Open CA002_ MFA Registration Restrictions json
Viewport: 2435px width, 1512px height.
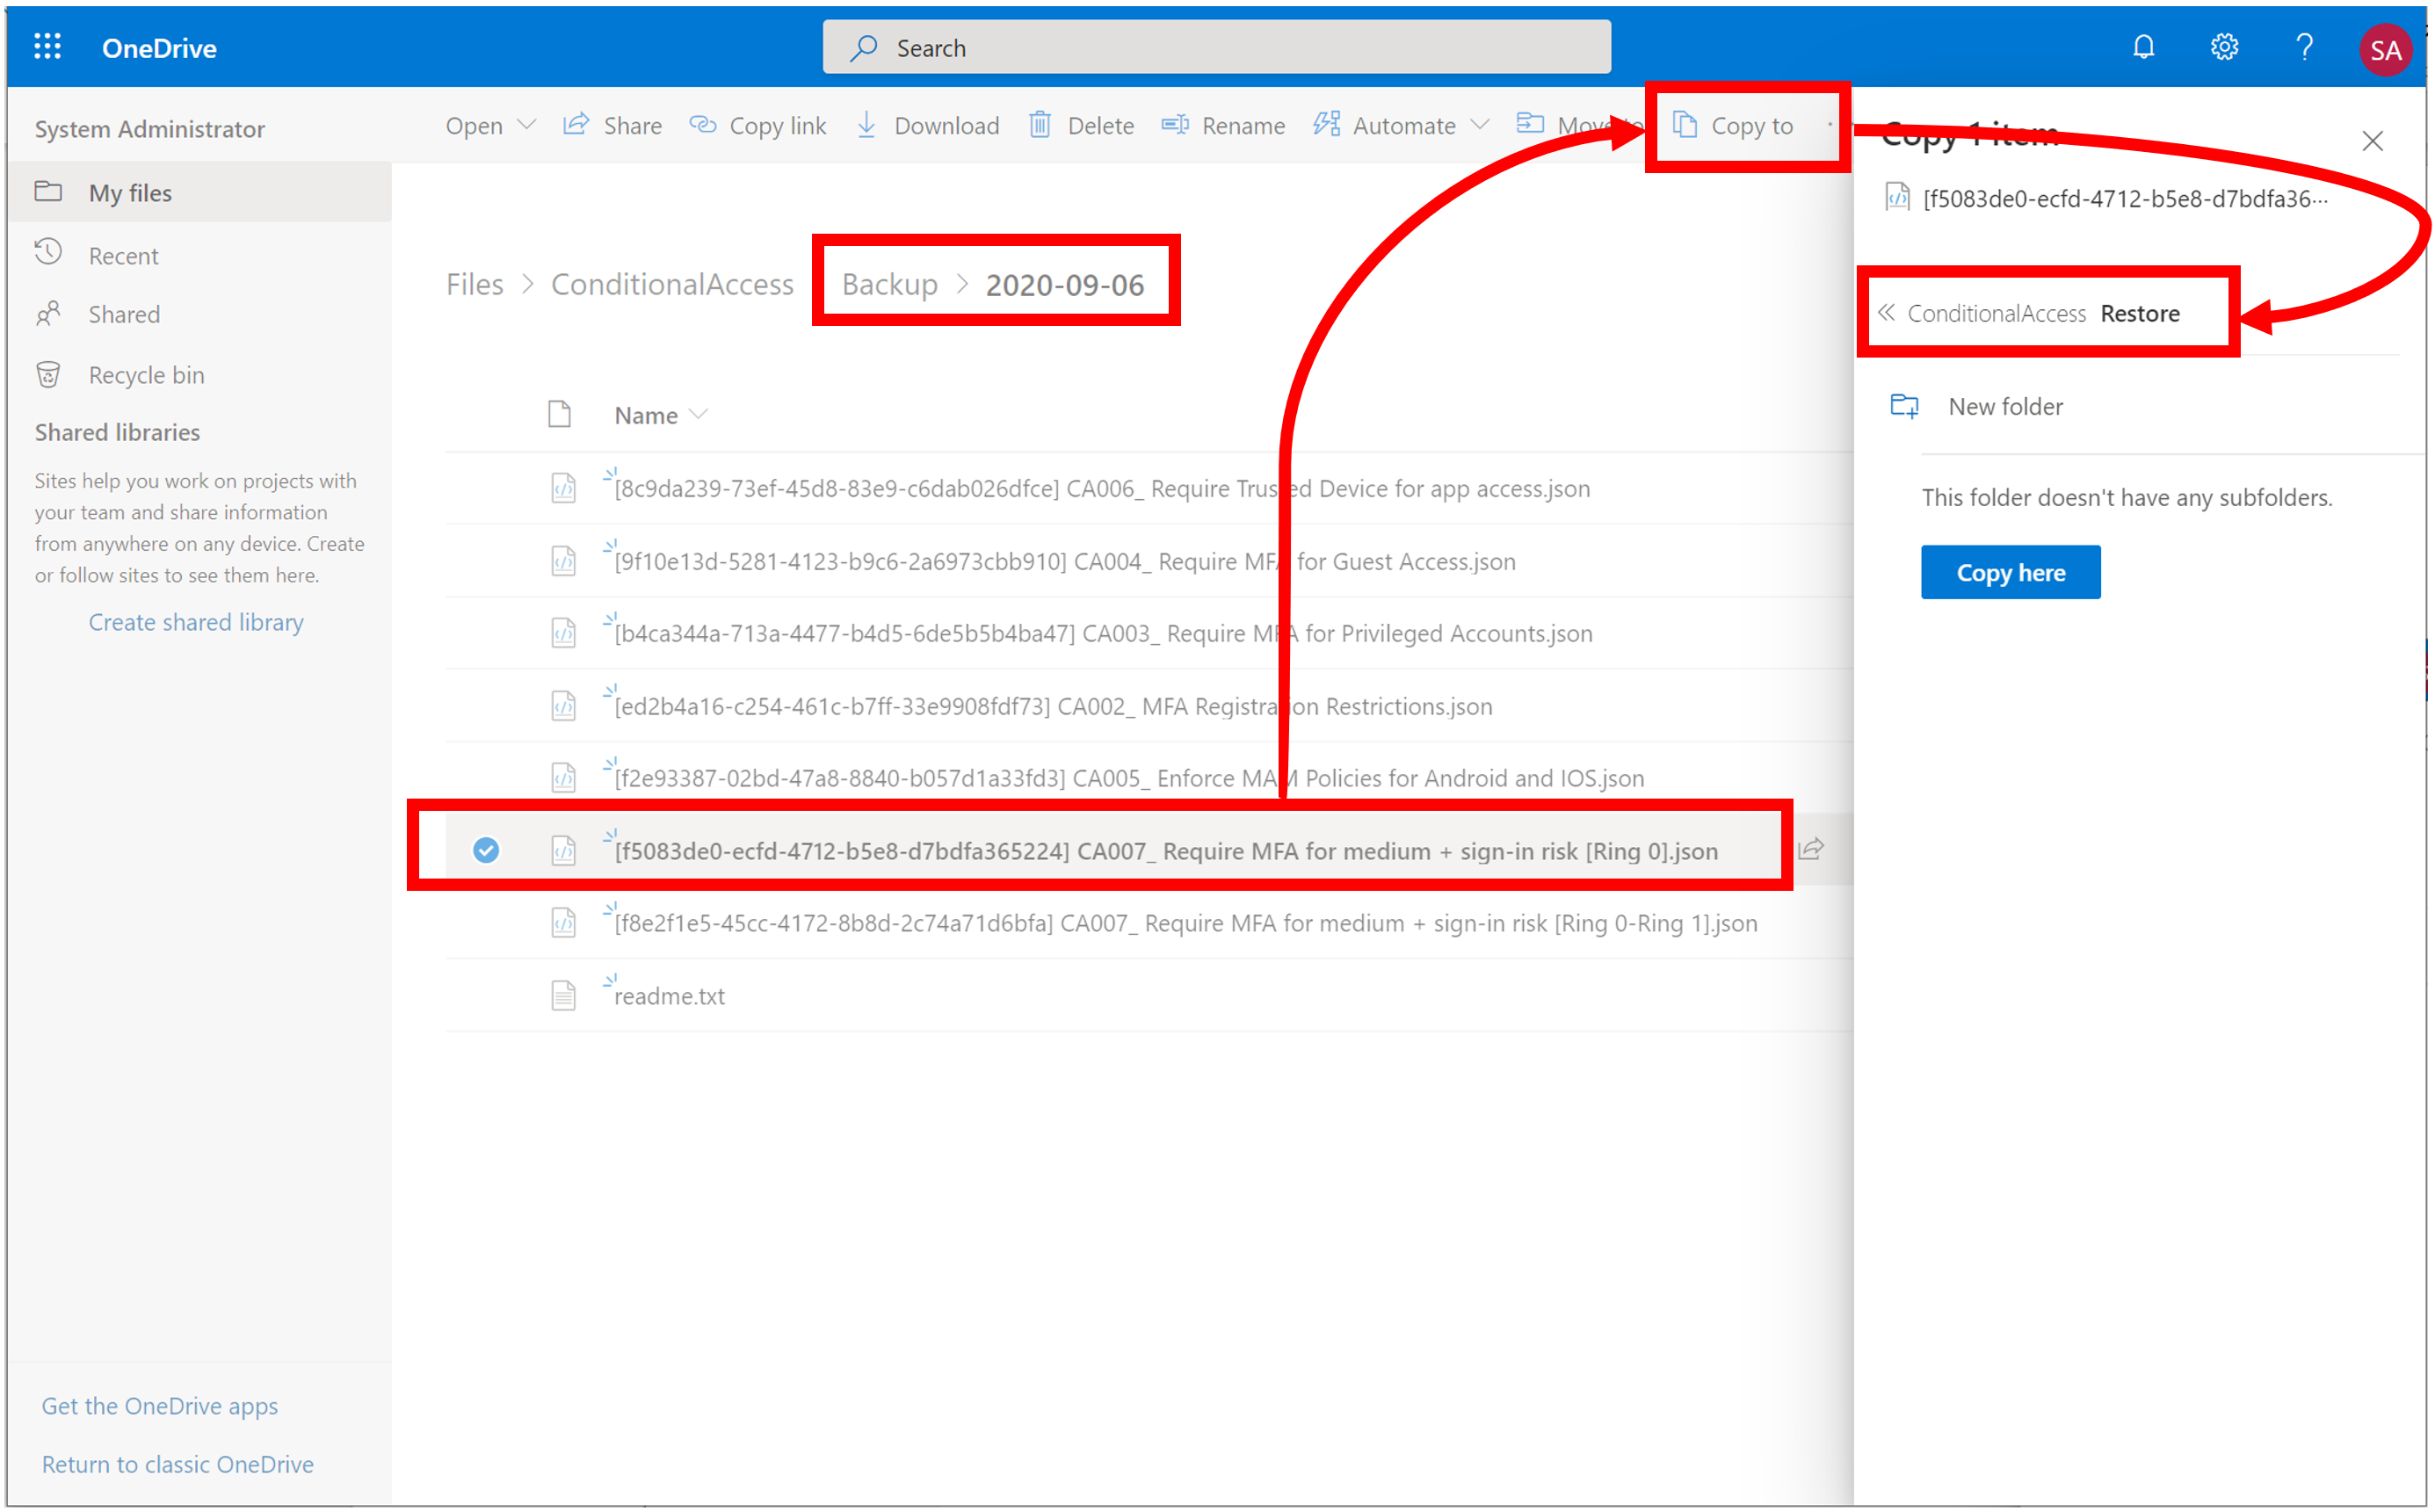(x=1053, y=707)
